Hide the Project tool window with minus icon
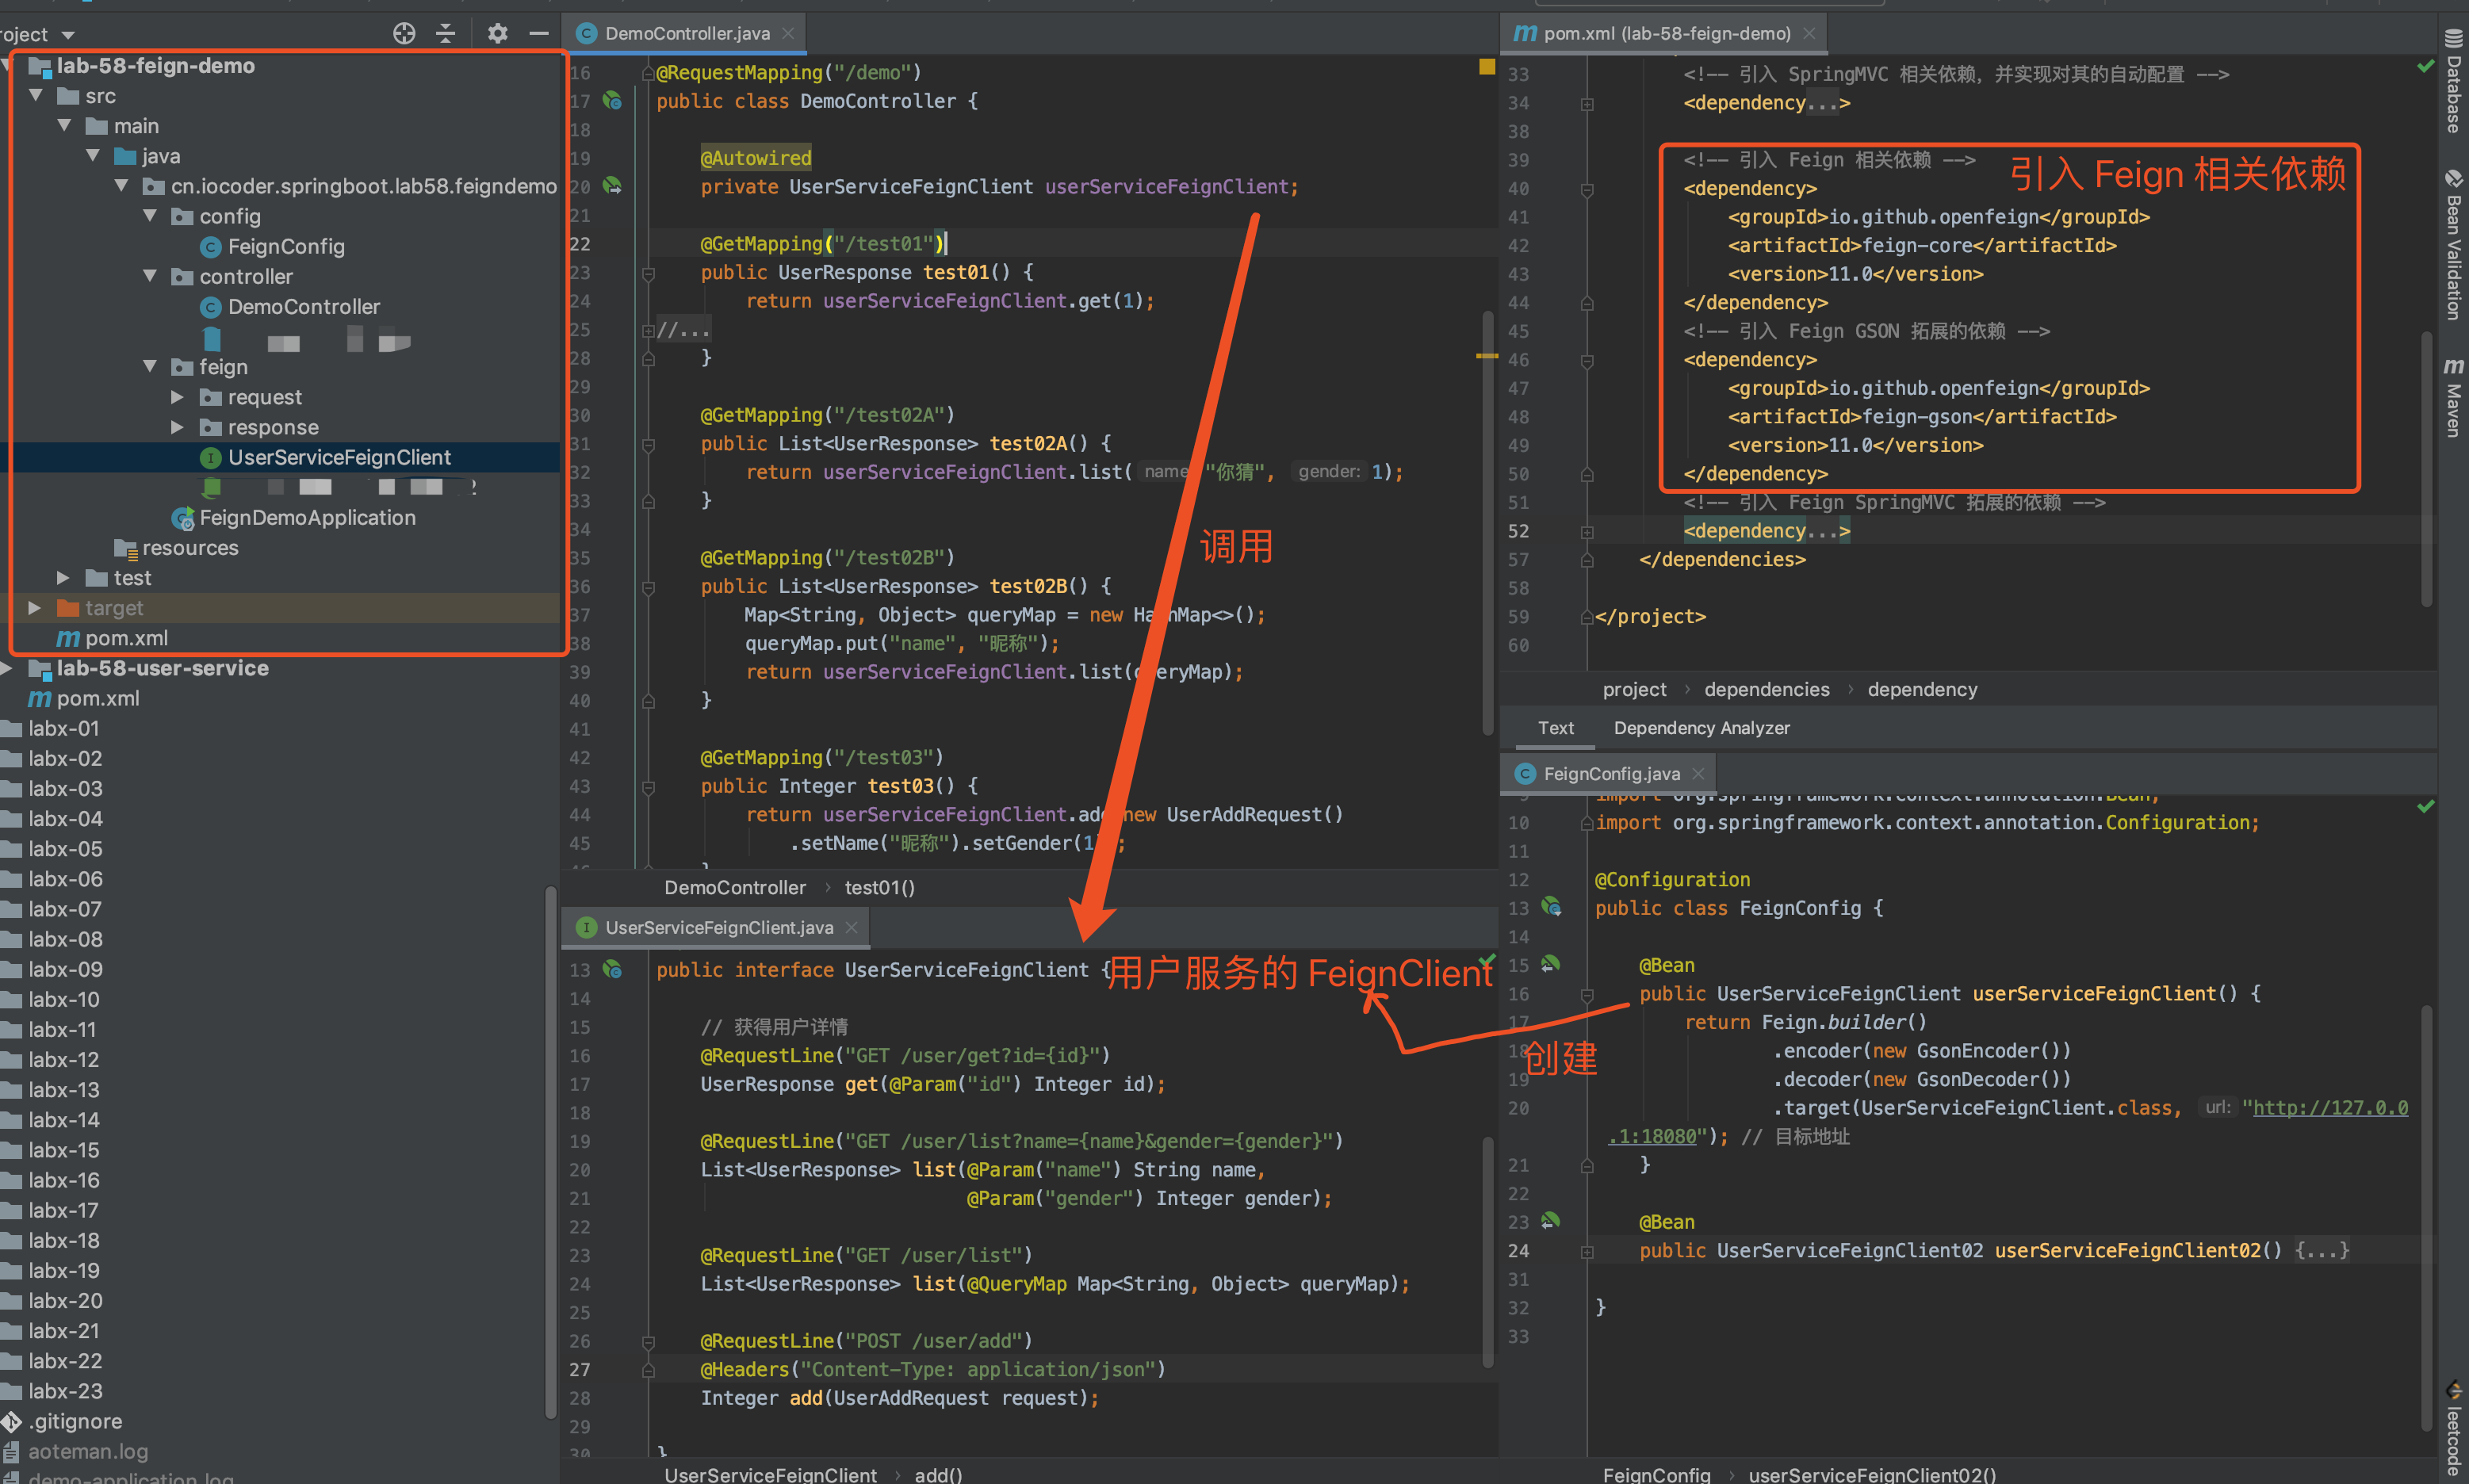Viewport: 2469px width, 1484px height. [x=539, y=34]
